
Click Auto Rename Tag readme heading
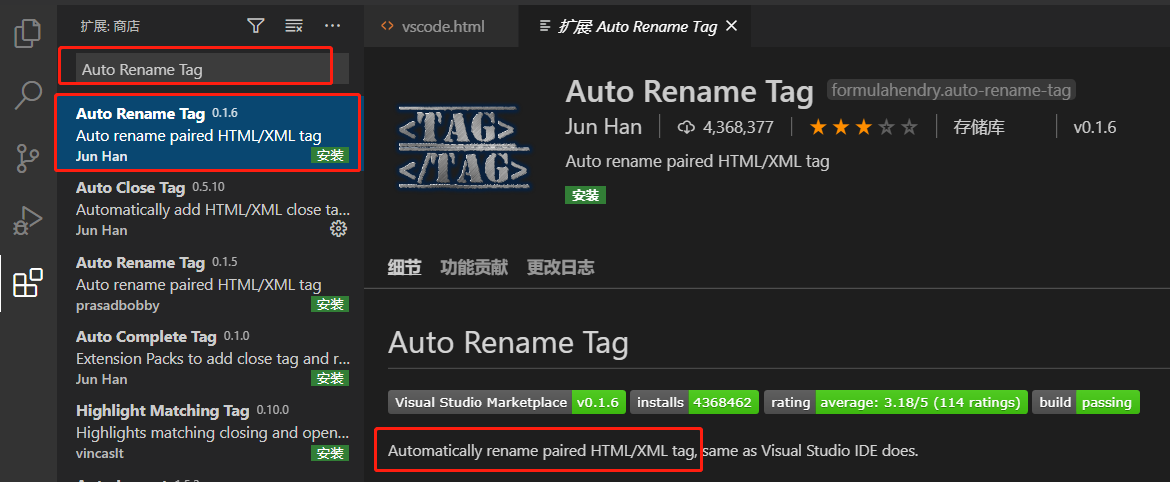(508, 343)
